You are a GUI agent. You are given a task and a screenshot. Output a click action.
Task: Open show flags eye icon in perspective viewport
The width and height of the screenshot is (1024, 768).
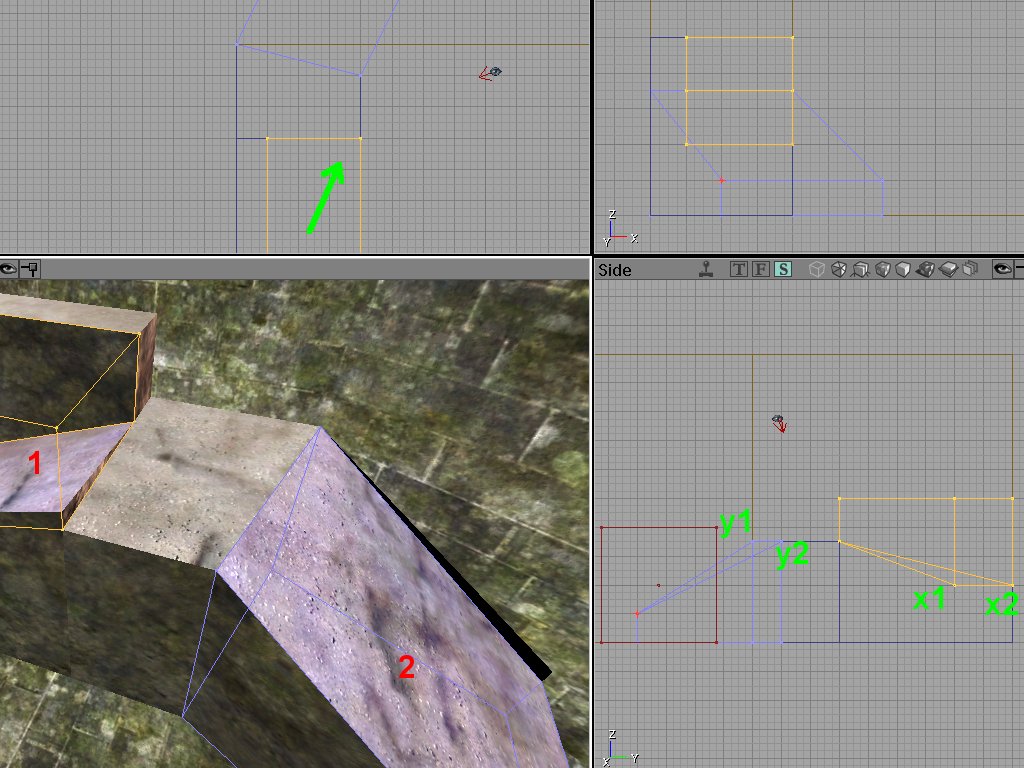point(8,270)
